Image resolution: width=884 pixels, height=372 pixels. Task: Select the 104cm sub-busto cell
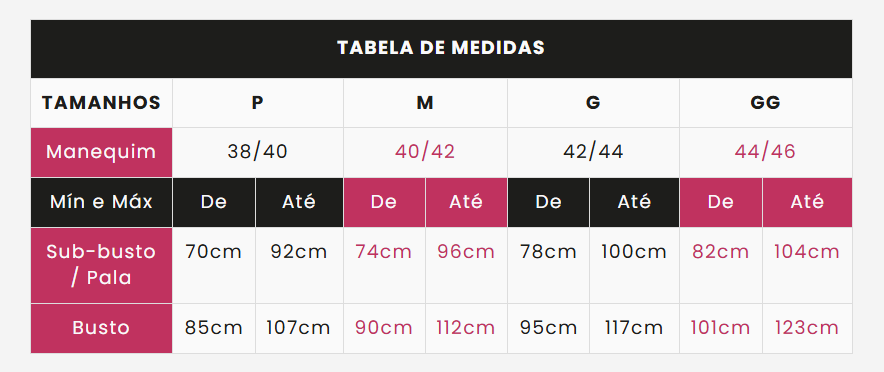pos(807,265)
